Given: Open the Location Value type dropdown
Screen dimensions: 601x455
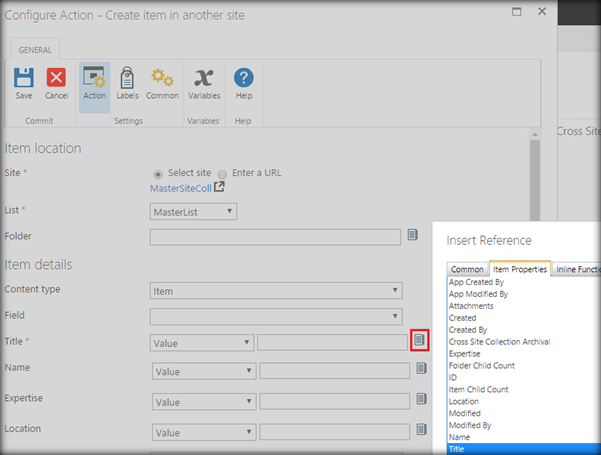Looking at the screenshot, I should tap(204, 432).
